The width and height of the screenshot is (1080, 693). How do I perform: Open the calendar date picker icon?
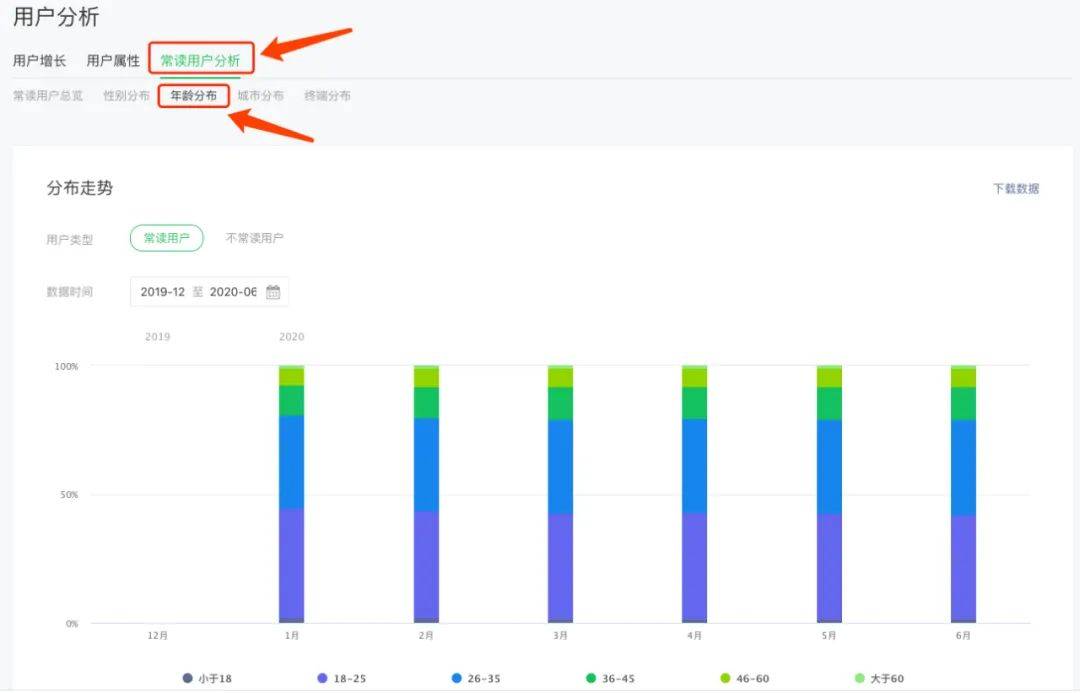point(273,292)
